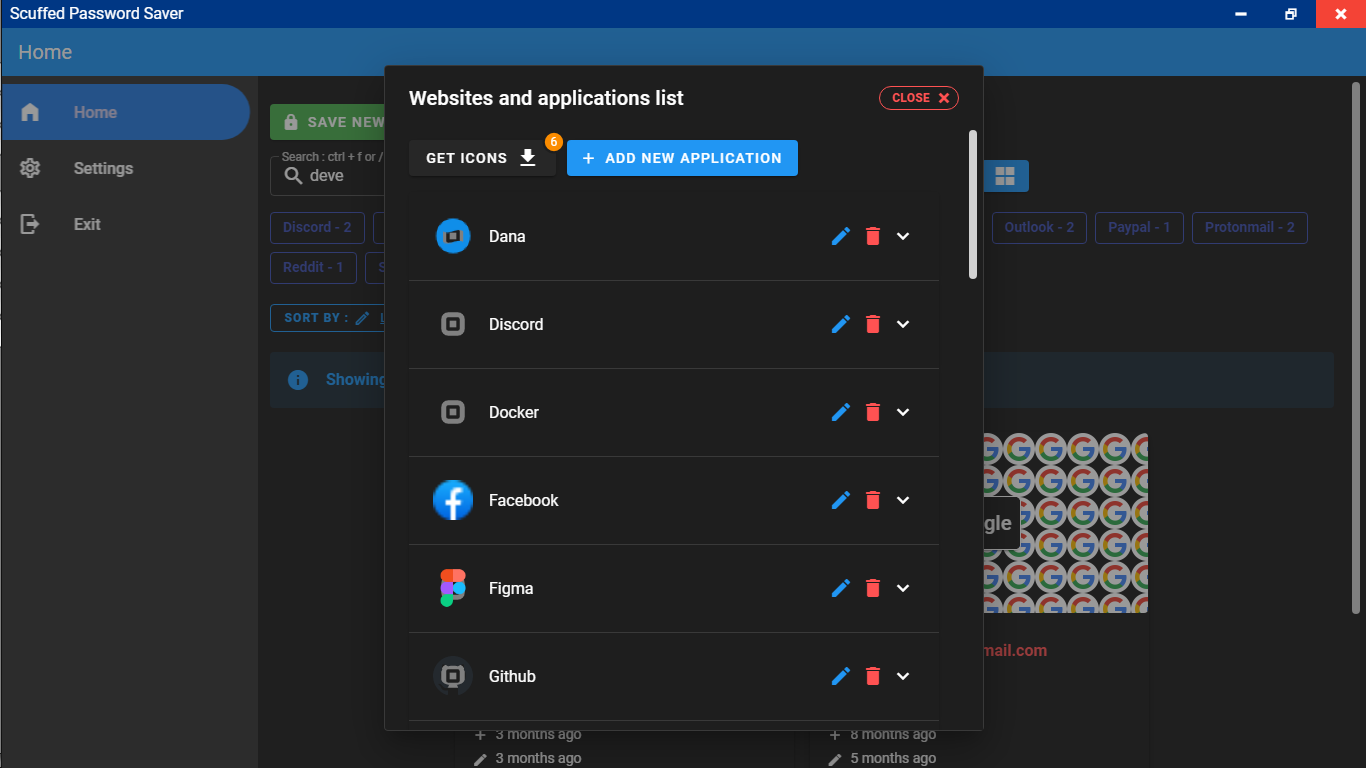Delete the Discord entry
The image size is (1366, 768).
tap(873, 324)
